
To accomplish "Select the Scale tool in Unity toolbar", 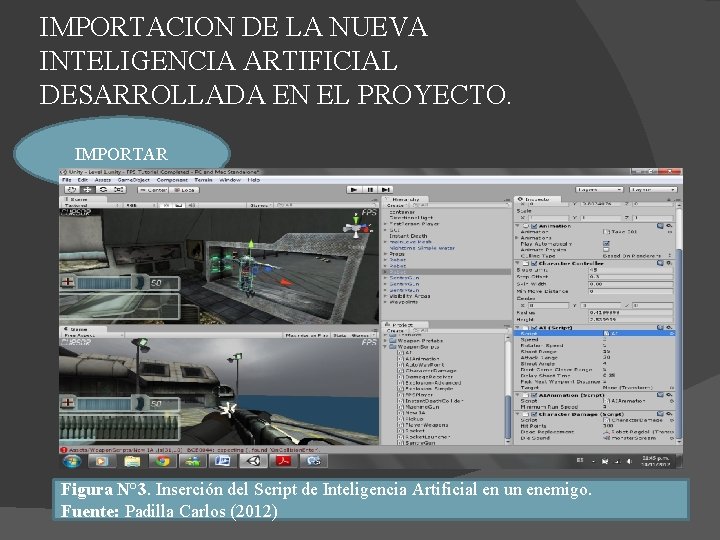I will [119, 190].
